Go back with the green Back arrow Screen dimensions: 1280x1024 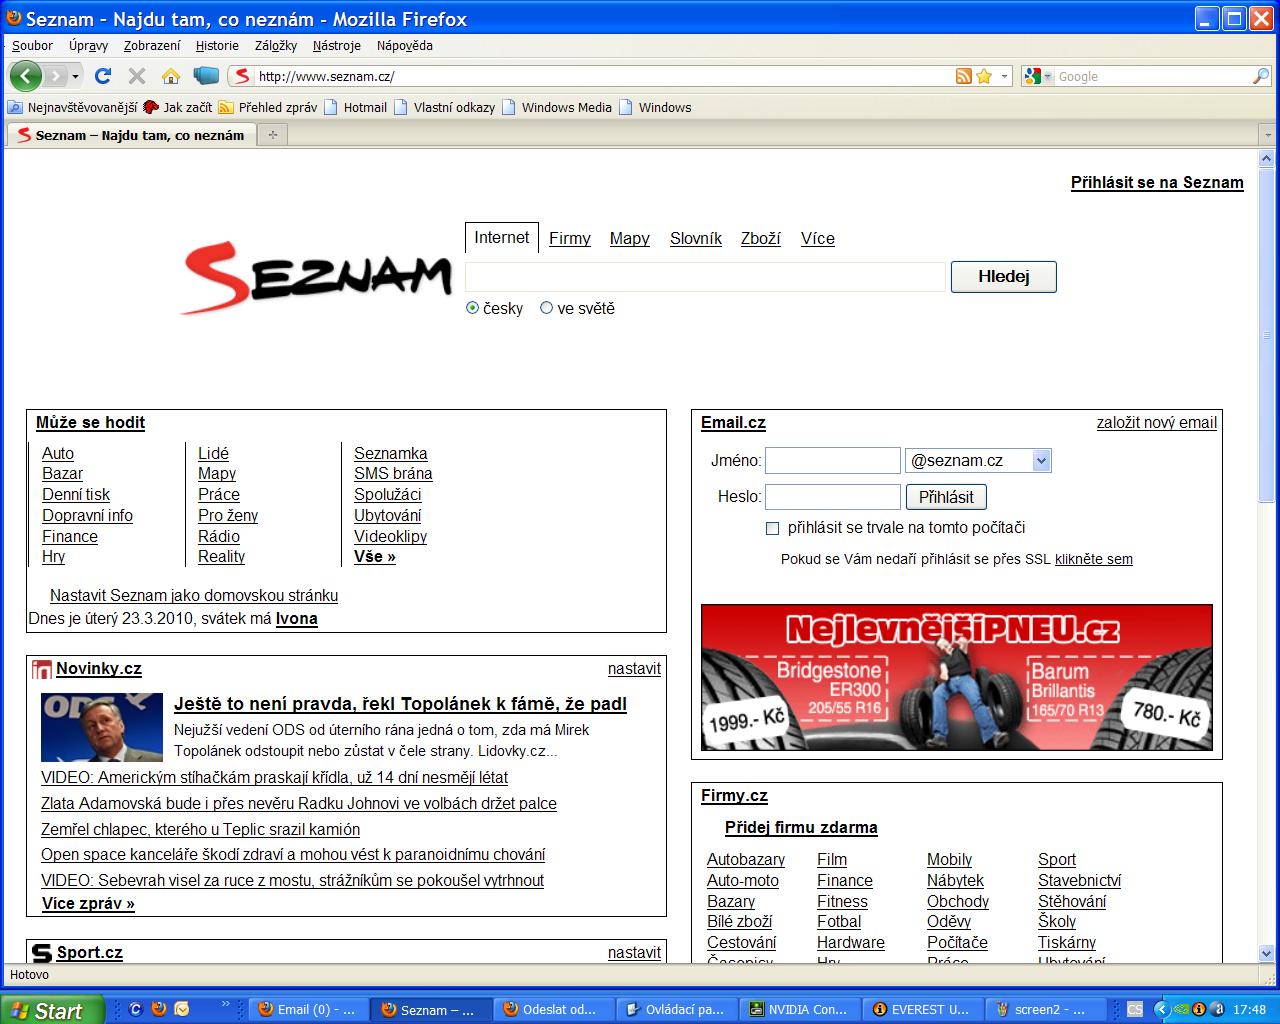[25, 76]
